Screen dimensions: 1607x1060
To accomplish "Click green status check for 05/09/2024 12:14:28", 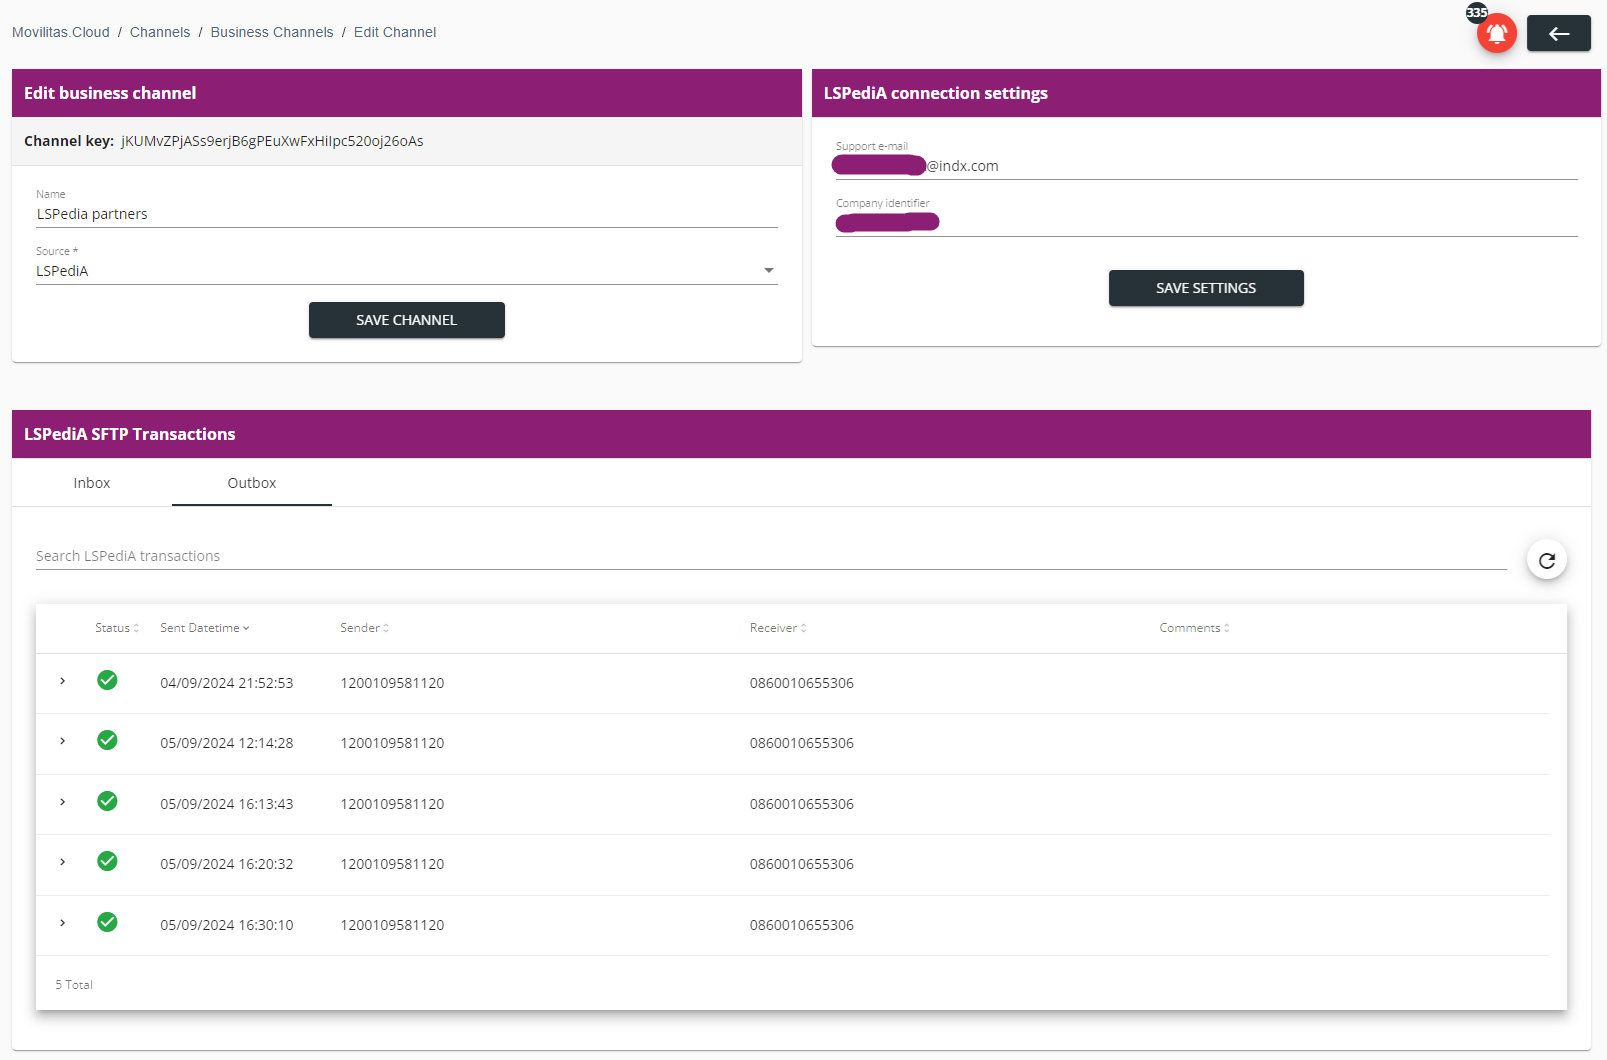I will pos(107,740).
